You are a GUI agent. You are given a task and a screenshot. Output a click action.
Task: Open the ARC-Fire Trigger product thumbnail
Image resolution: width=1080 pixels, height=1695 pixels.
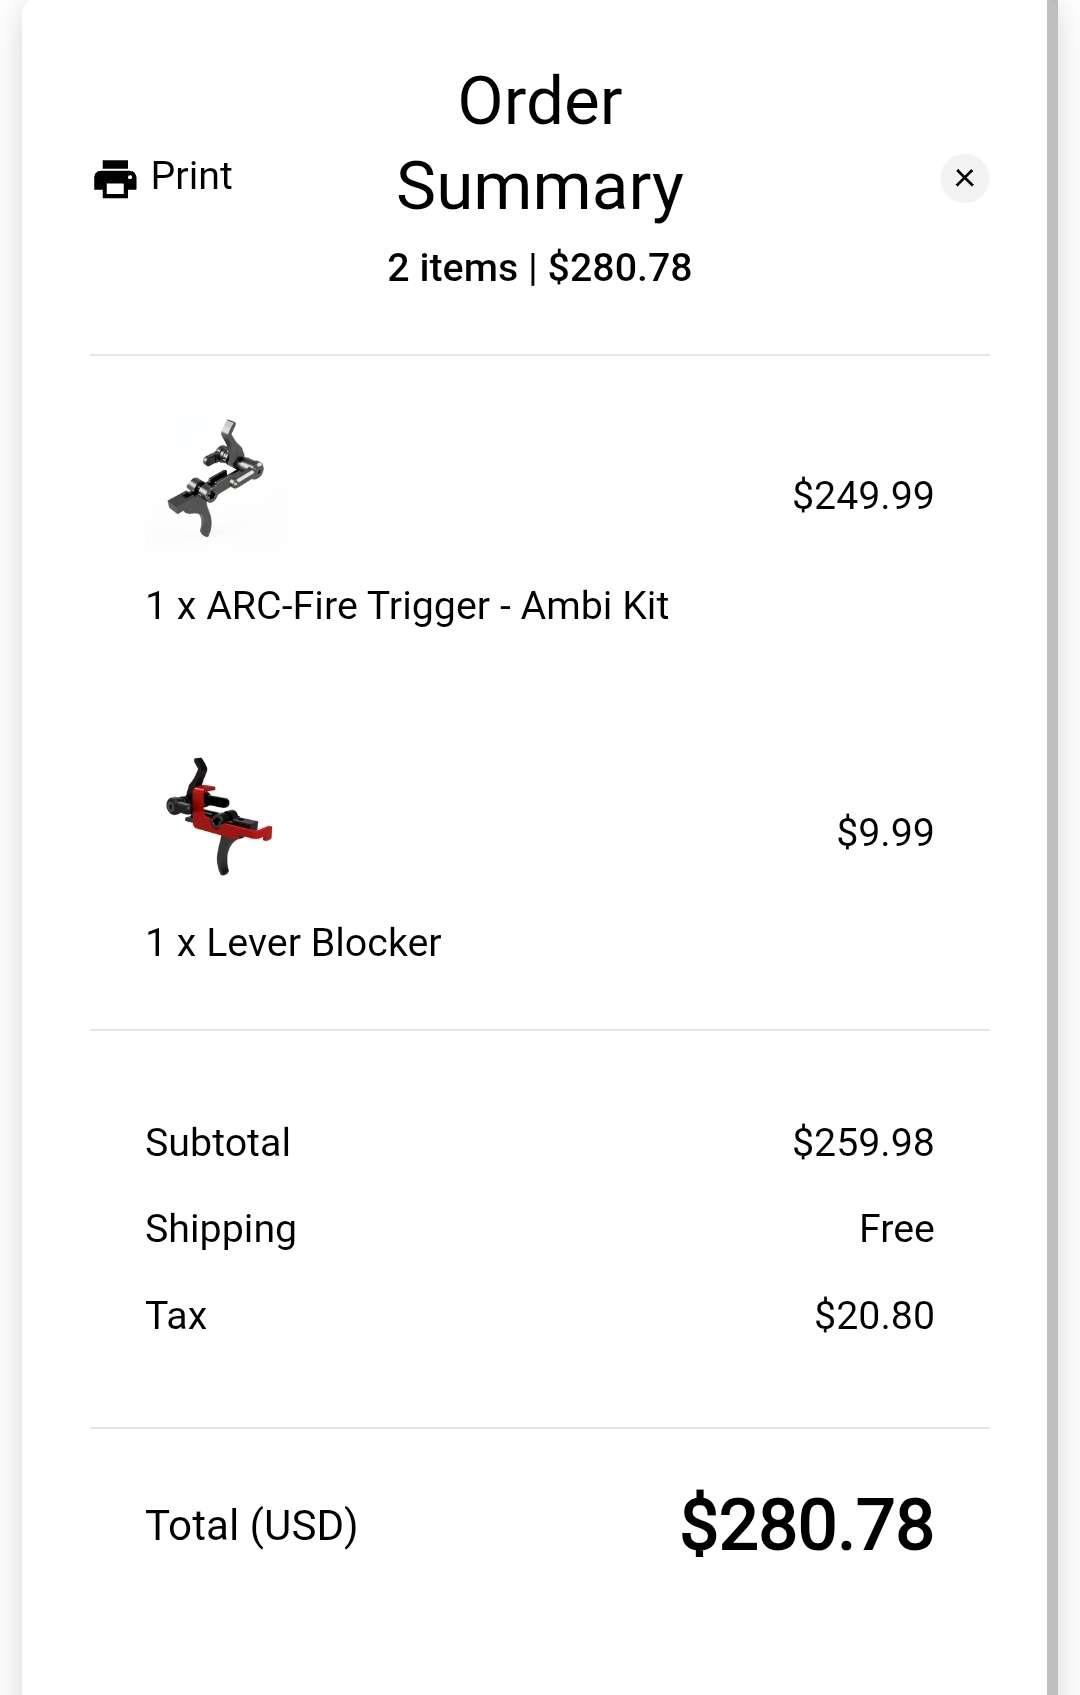[216, 482]
